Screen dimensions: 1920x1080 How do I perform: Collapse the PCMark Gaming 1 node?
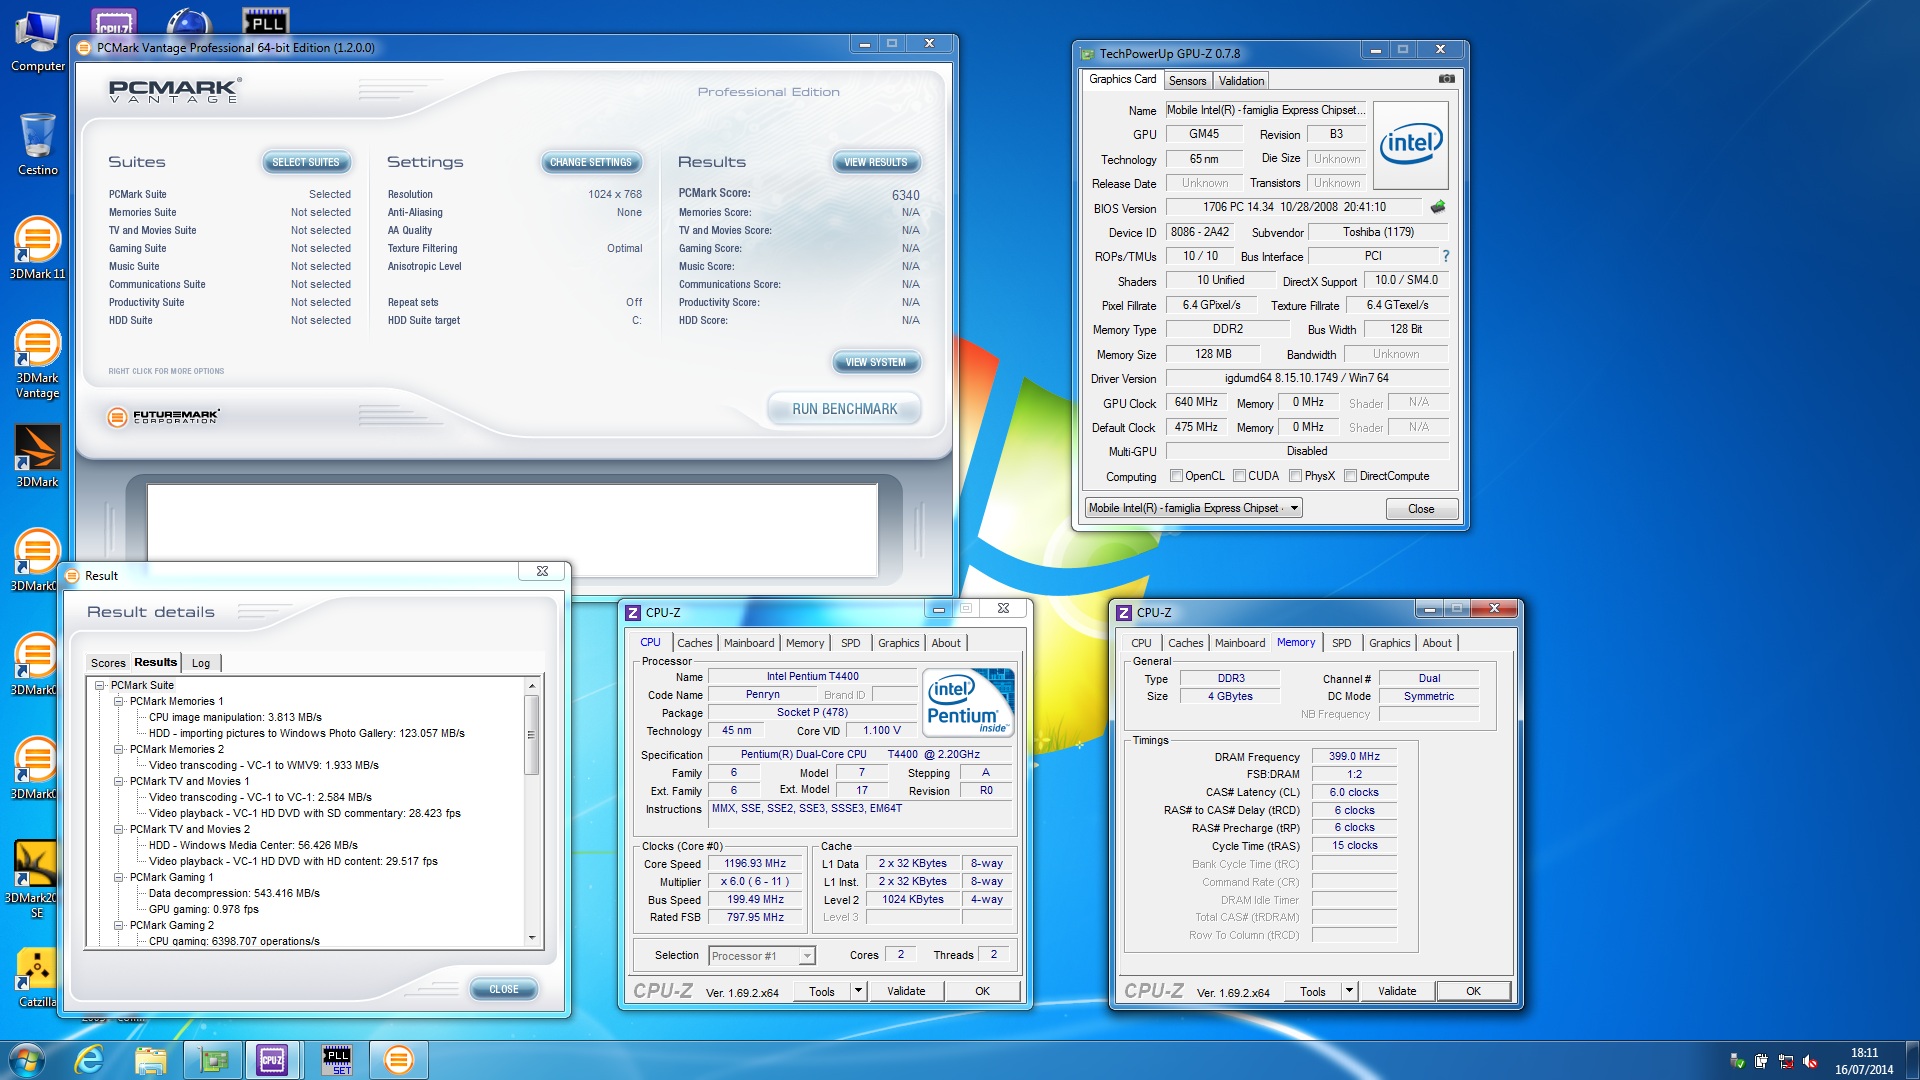(x=119, y=877)
